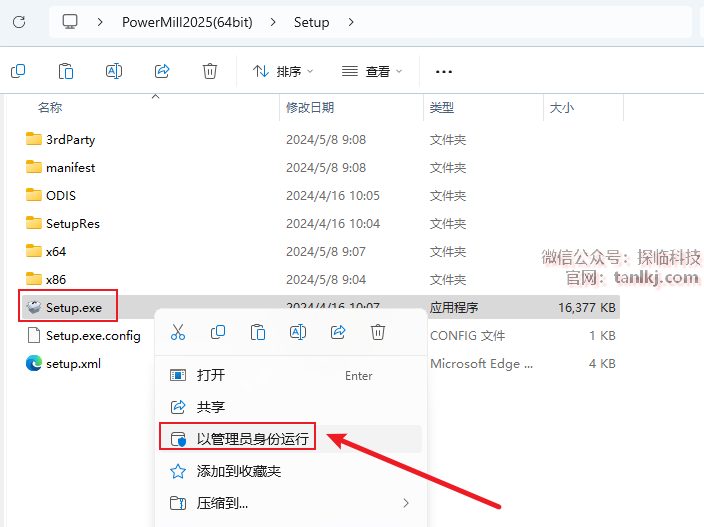Click the Microsoft Edge ... type cell
Image resolution: width=704 pixels, height=527 pixels.
click(x=481, y=364)
